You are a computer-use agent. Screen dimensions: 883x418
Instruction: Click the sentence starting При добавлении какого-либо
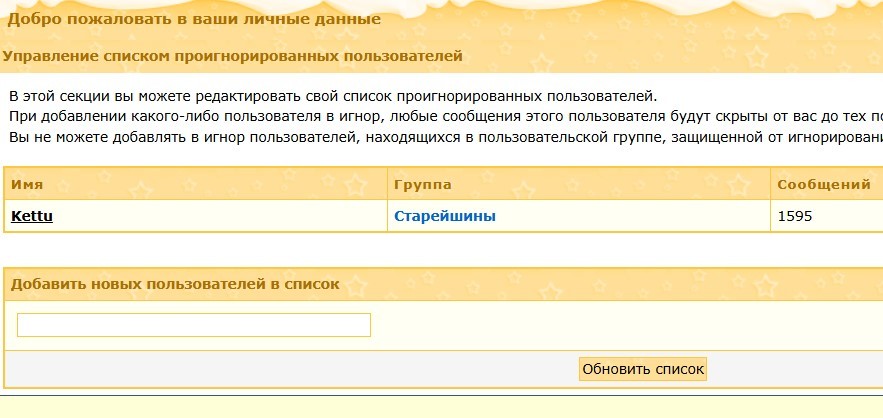pos(446,117)
